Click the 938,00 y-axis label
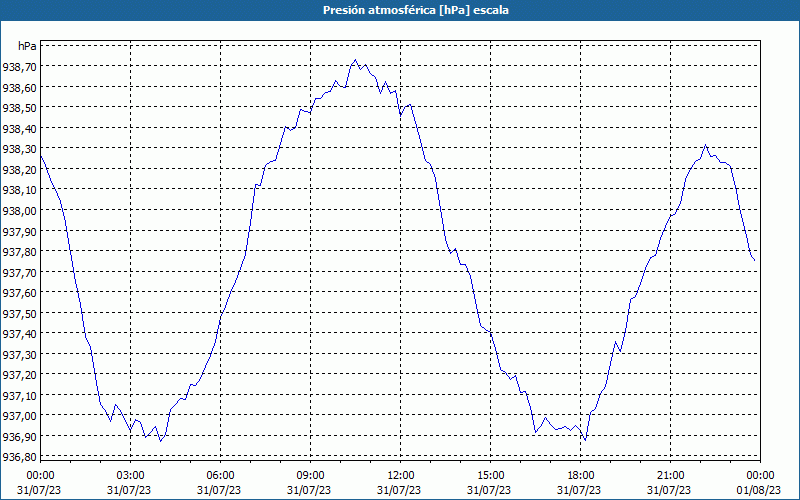This screenshot has width=800, height=500. 19,211
